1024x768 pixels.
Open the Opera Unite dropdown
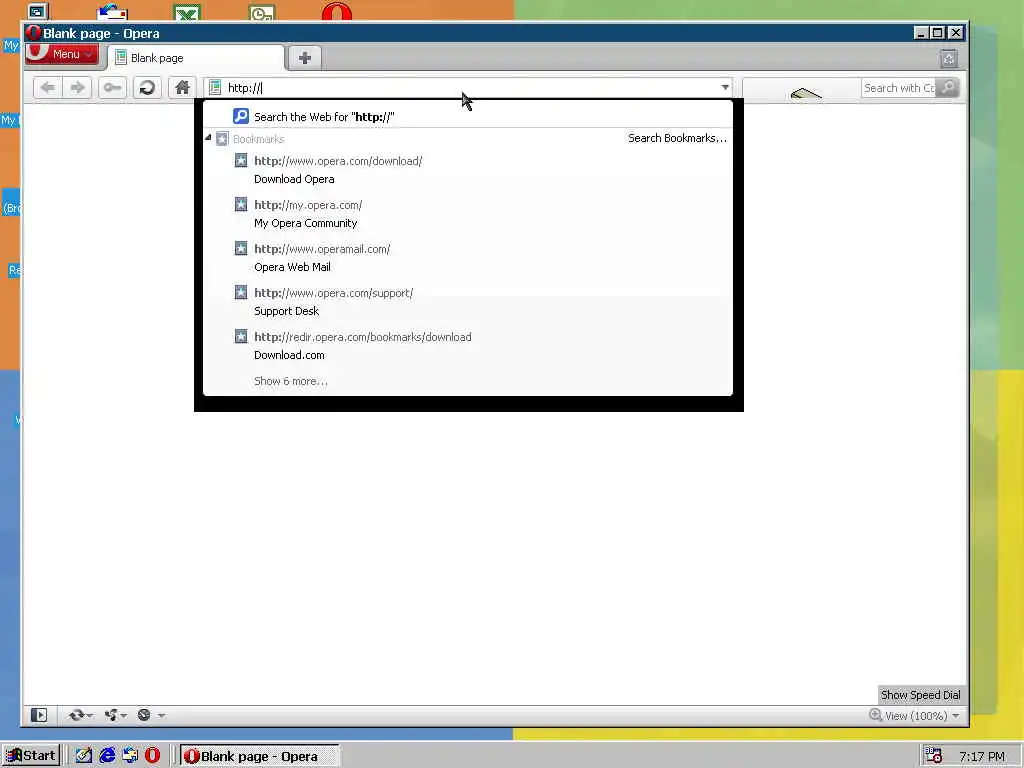pyautogui.click(x=116, y=715)
